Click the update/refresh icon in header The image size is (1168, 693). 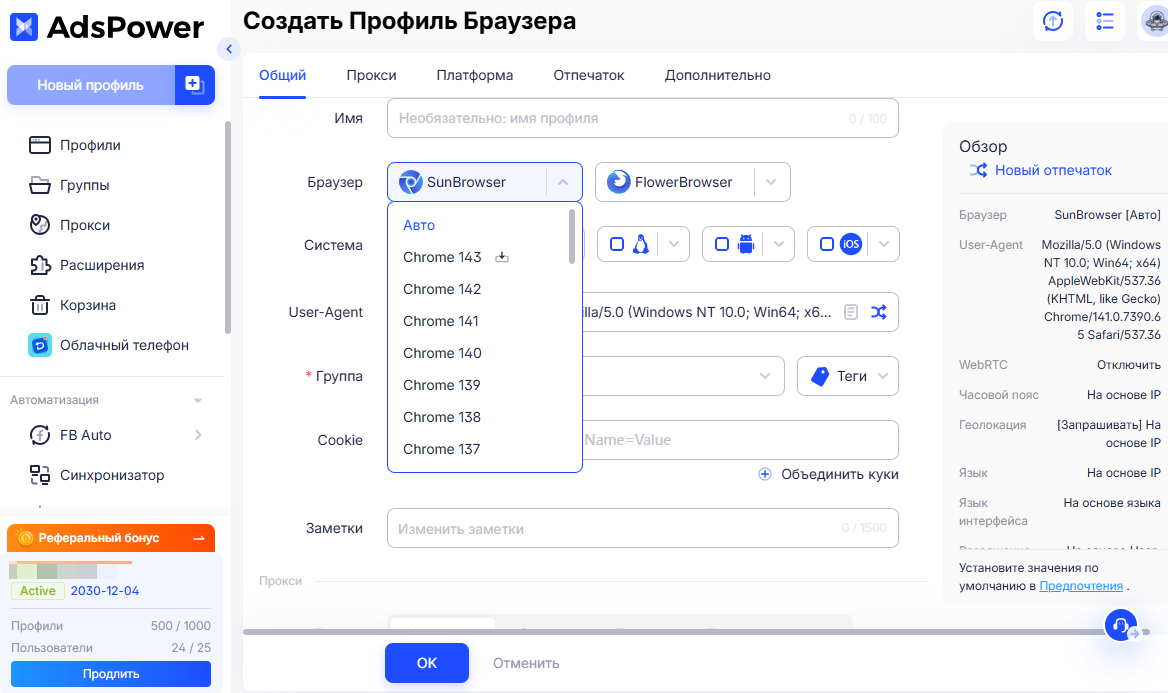(1053, 22)
